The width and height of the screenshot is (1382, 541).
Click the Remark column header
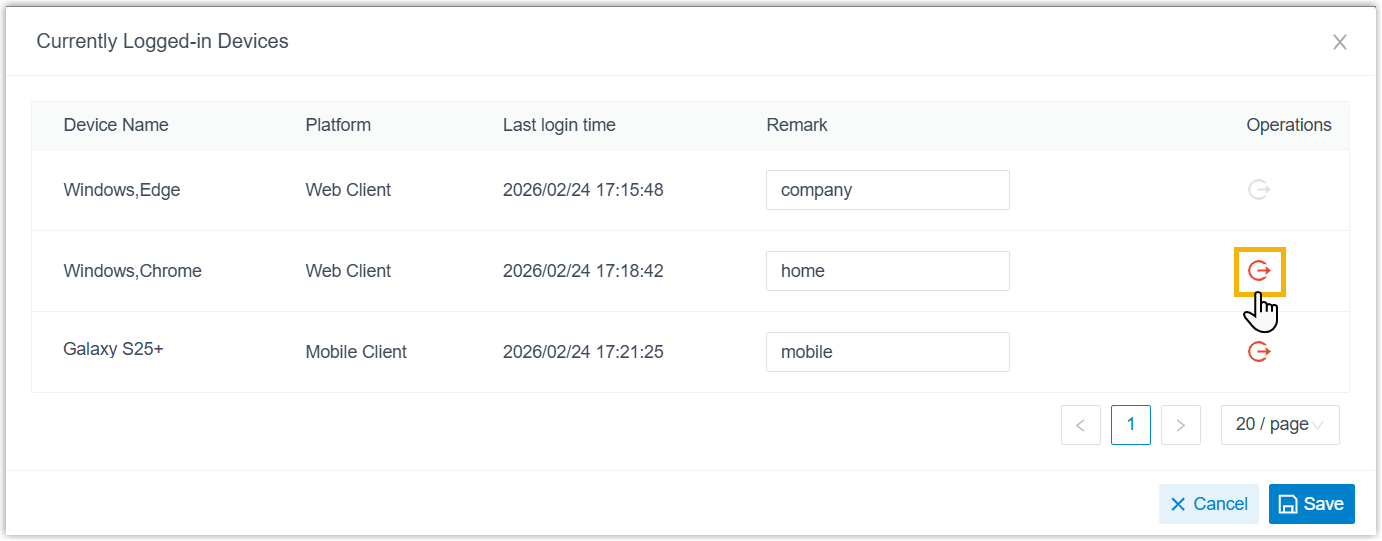tap(797, 125)
